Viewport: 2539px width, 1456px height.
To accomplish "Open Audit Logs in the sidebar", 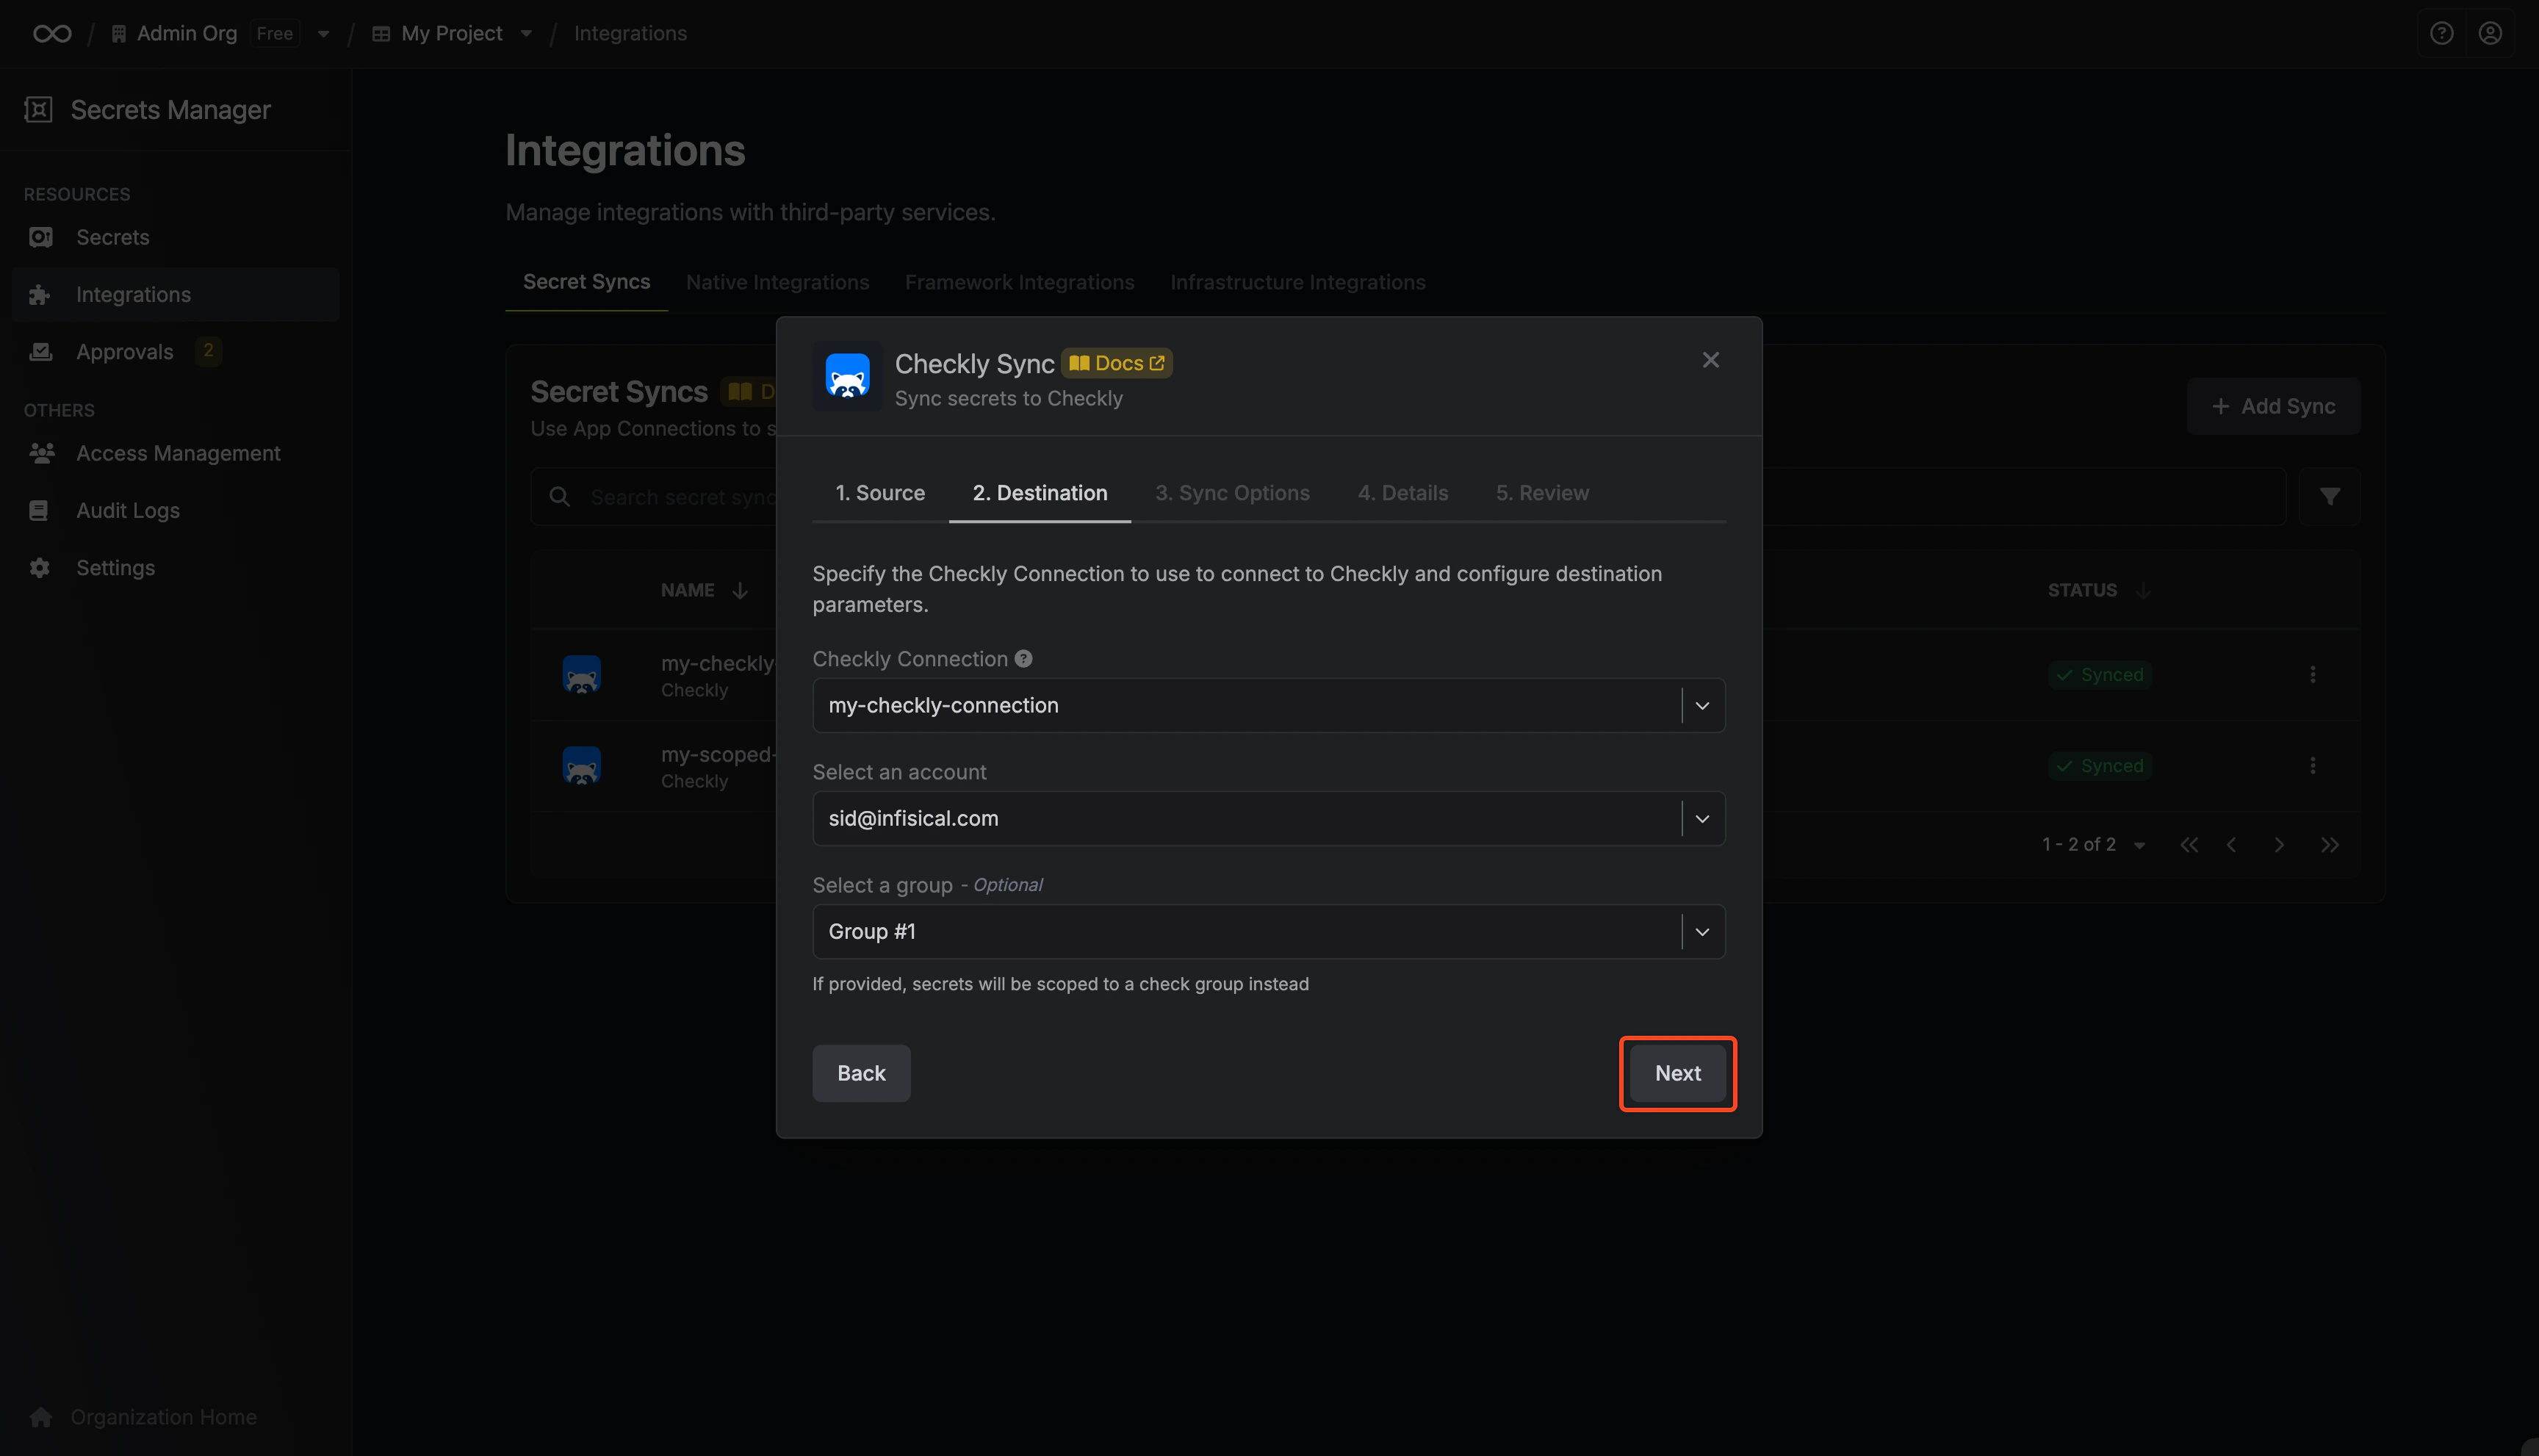I will click(176, 510).
